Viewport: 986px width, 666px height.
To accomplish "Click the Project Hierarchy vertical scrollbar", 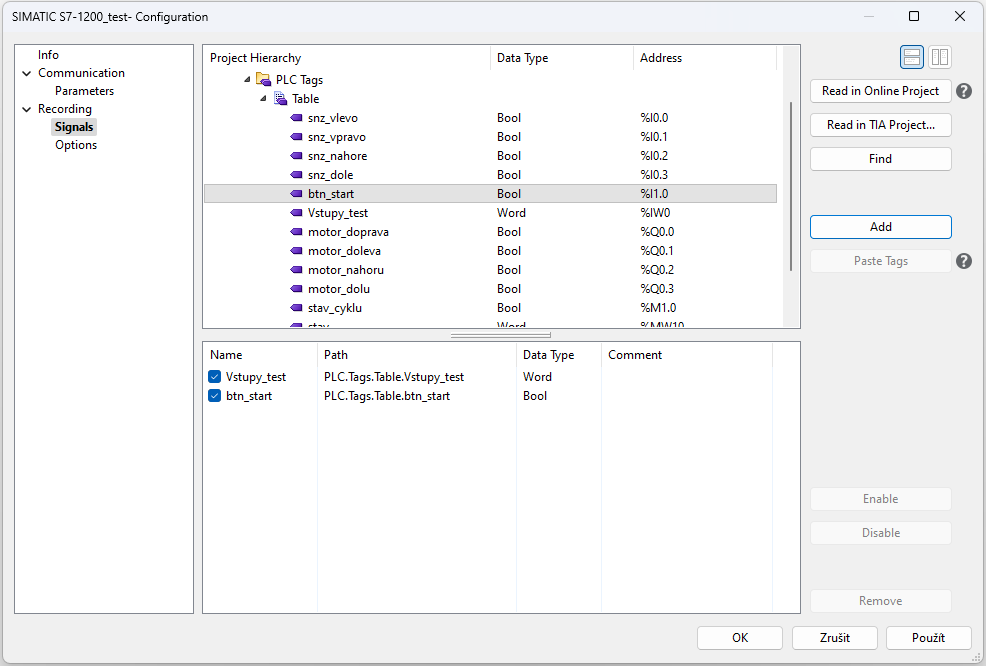I will 791,187.
